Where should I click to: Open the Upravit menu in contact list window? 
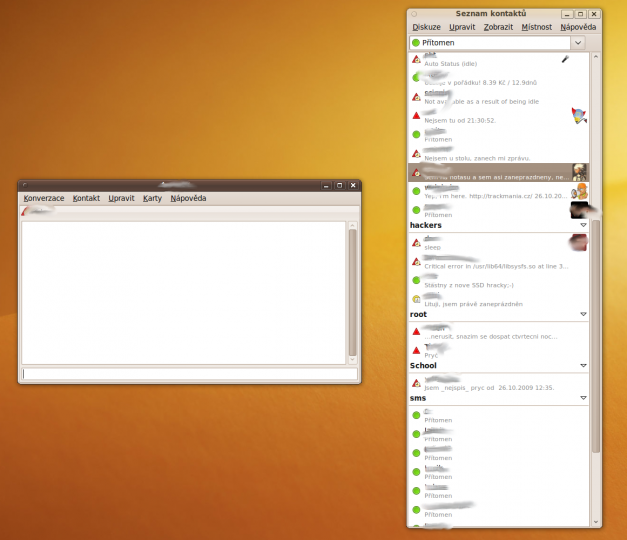tap(462, 27)
